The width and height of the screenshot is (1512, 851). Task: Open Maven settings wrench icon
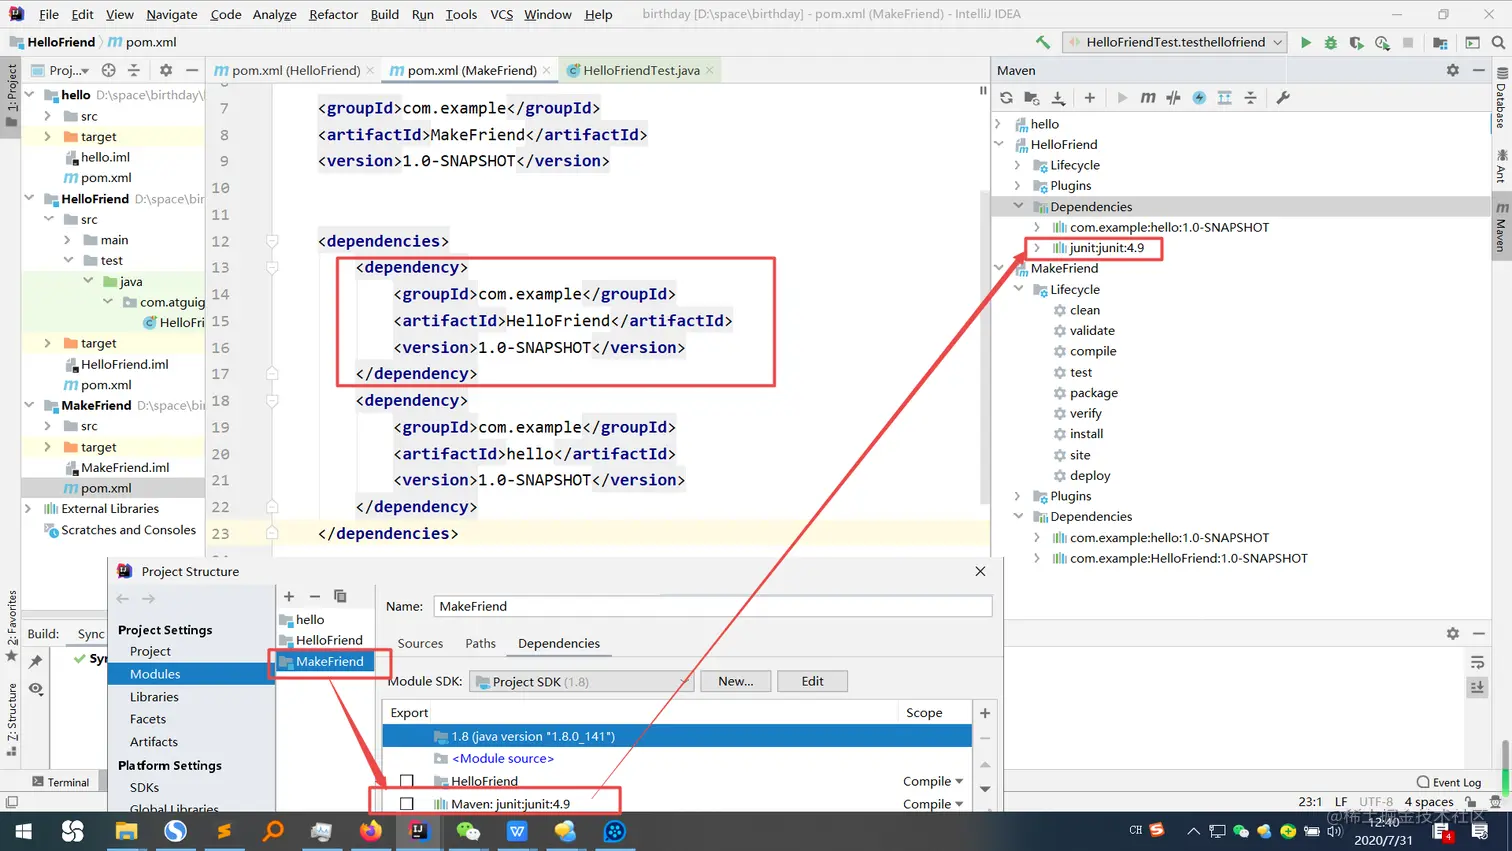pyautogui.click(x=1283, y=98)
